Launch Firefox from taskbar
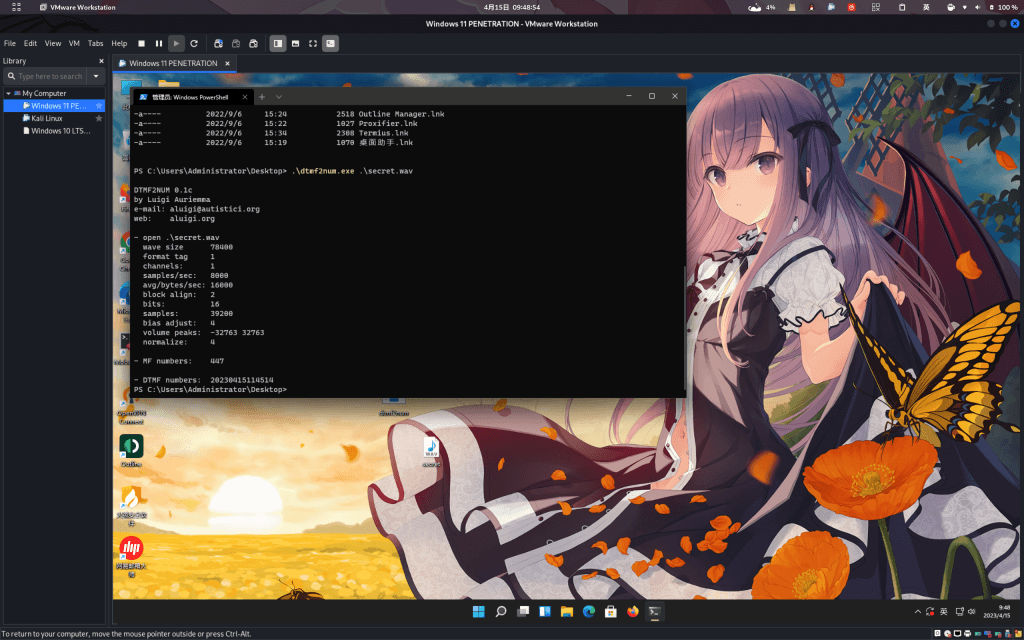The image size is (1024, 640). tap(633, 611)
